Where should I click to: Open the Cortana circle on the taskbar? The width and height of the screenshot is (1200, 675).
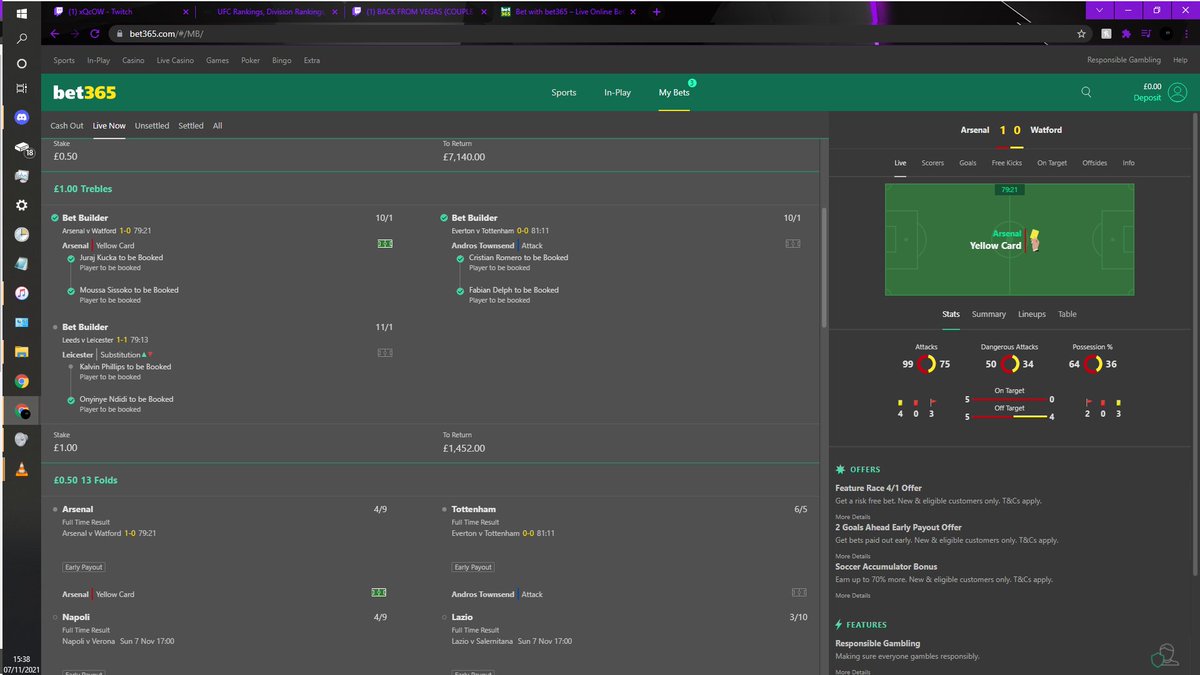click(x=22, y=63)
